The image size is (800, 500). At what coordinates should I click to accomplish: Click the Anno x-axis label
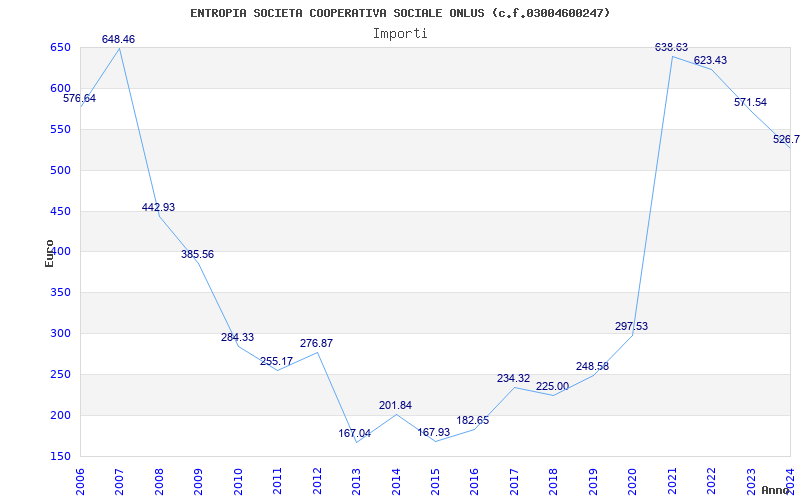coord(776,490)
